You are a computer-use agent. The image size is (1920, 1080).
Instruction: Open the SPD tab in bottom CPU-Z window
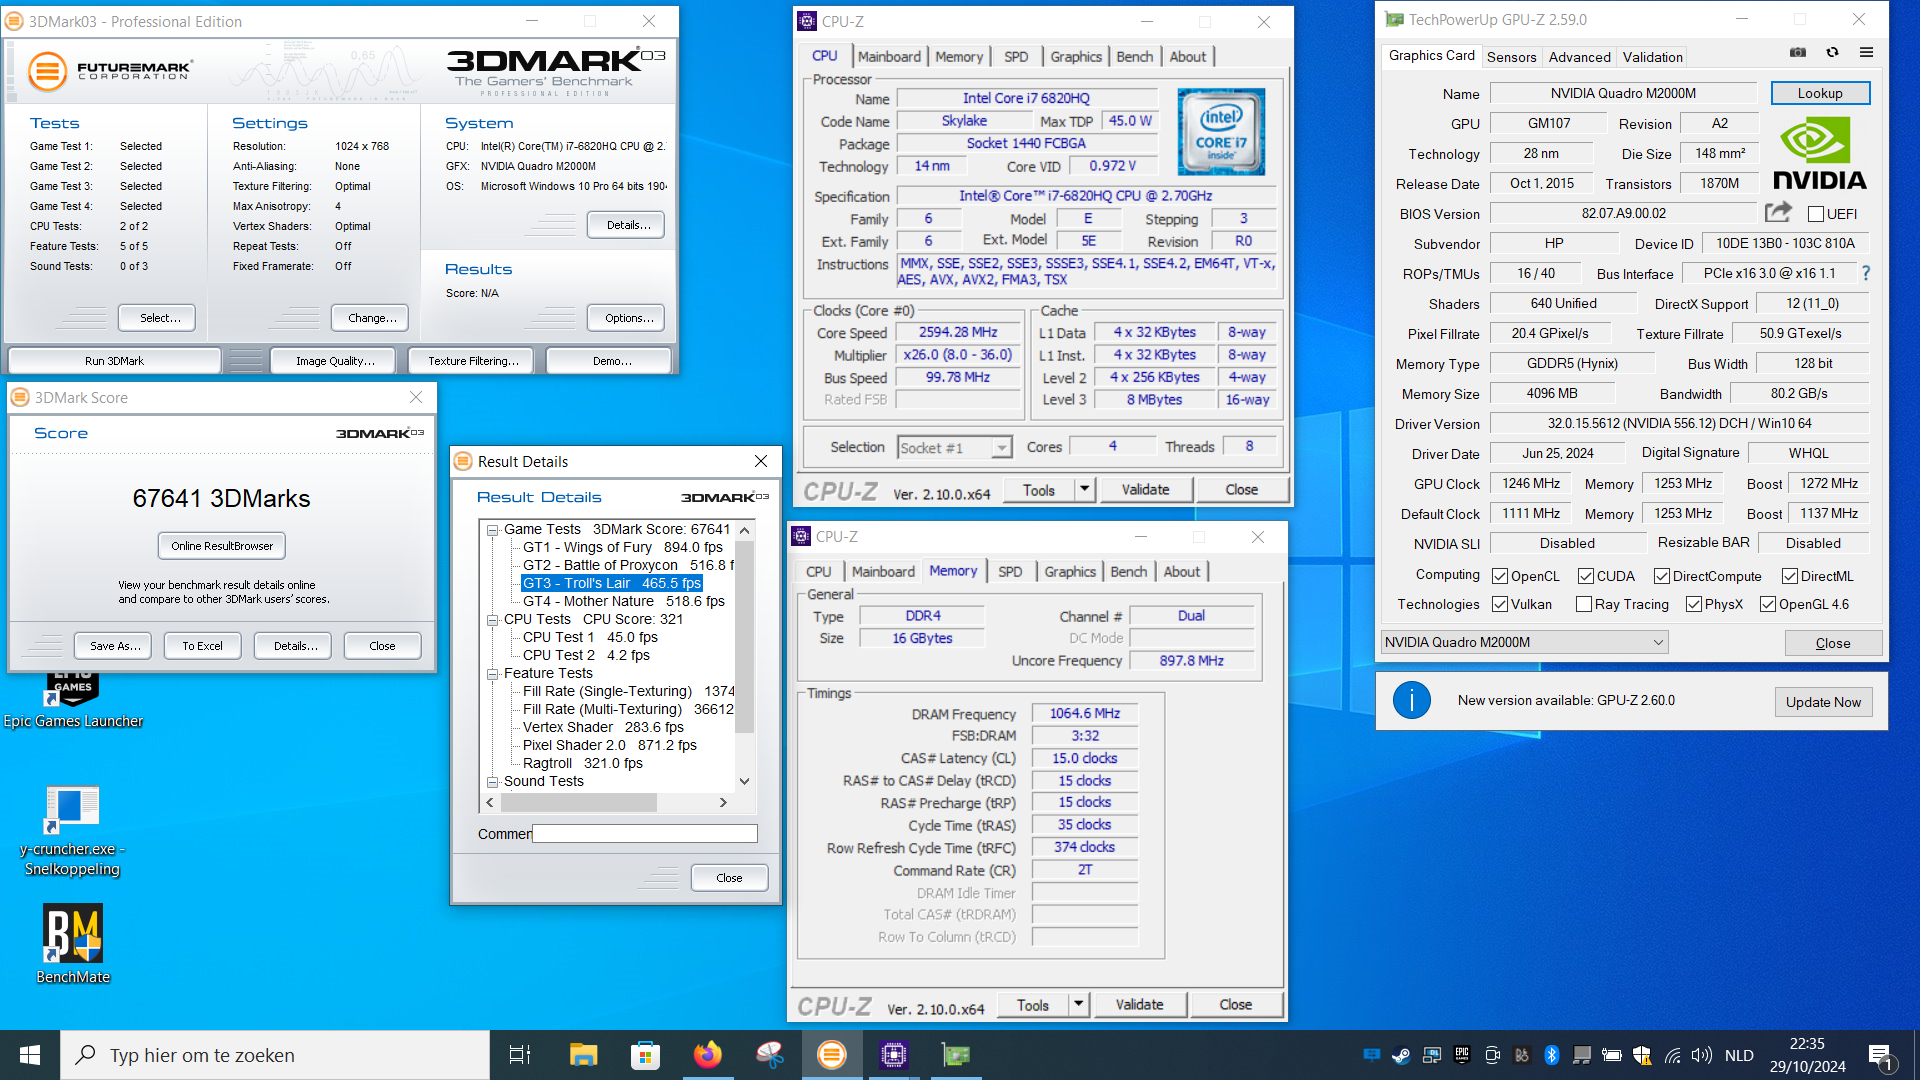pyautogui.click(x=1010, y=572)
